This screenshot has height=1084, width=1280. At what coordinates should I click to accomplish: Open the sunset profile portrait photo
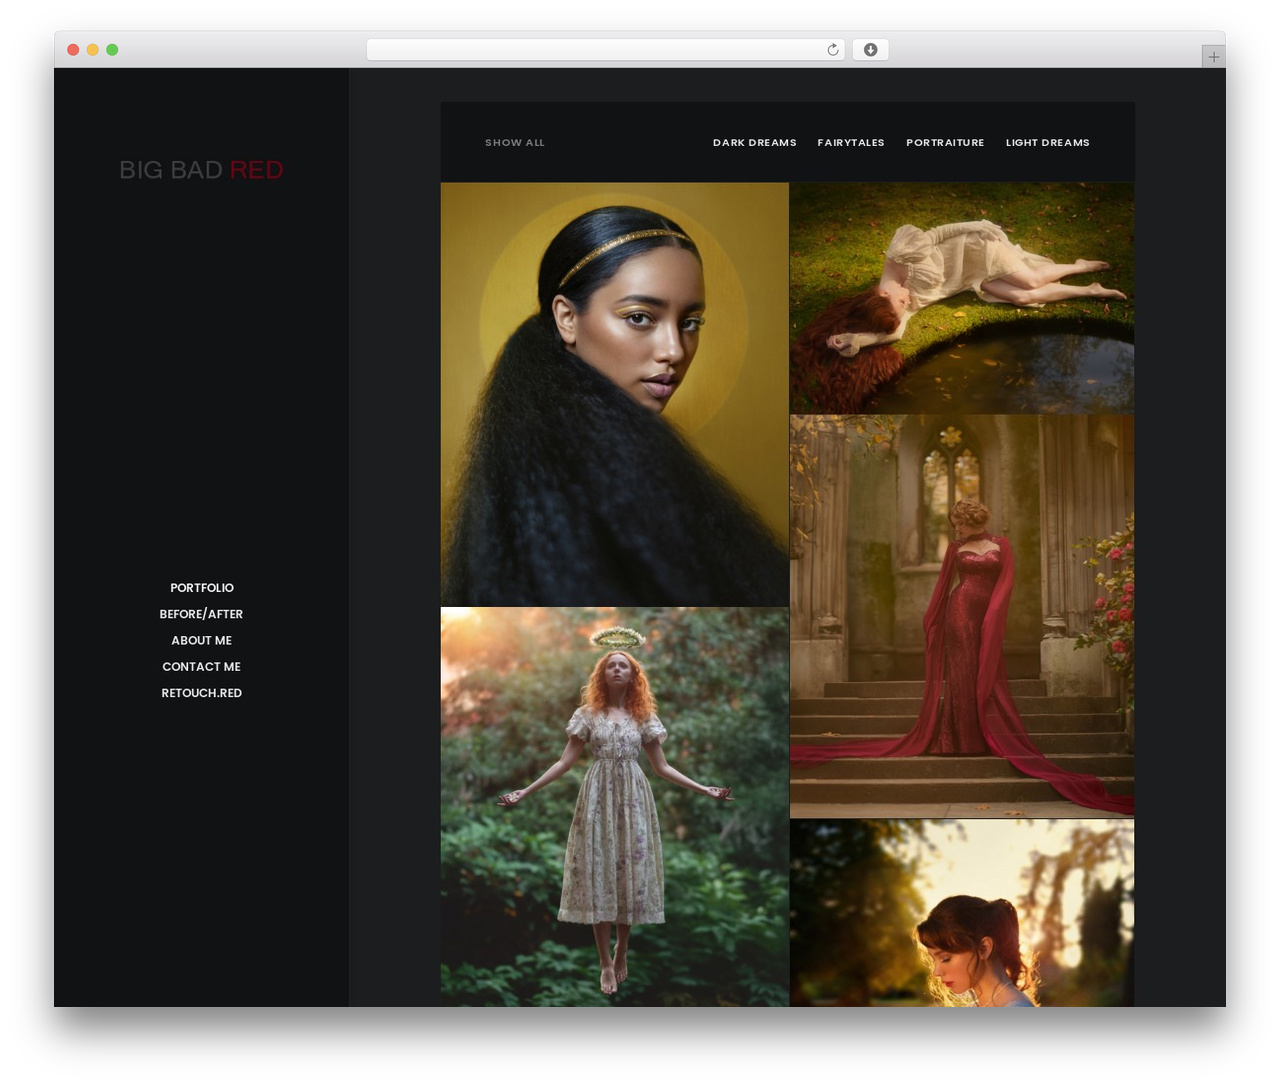click(x=962, y=913)
